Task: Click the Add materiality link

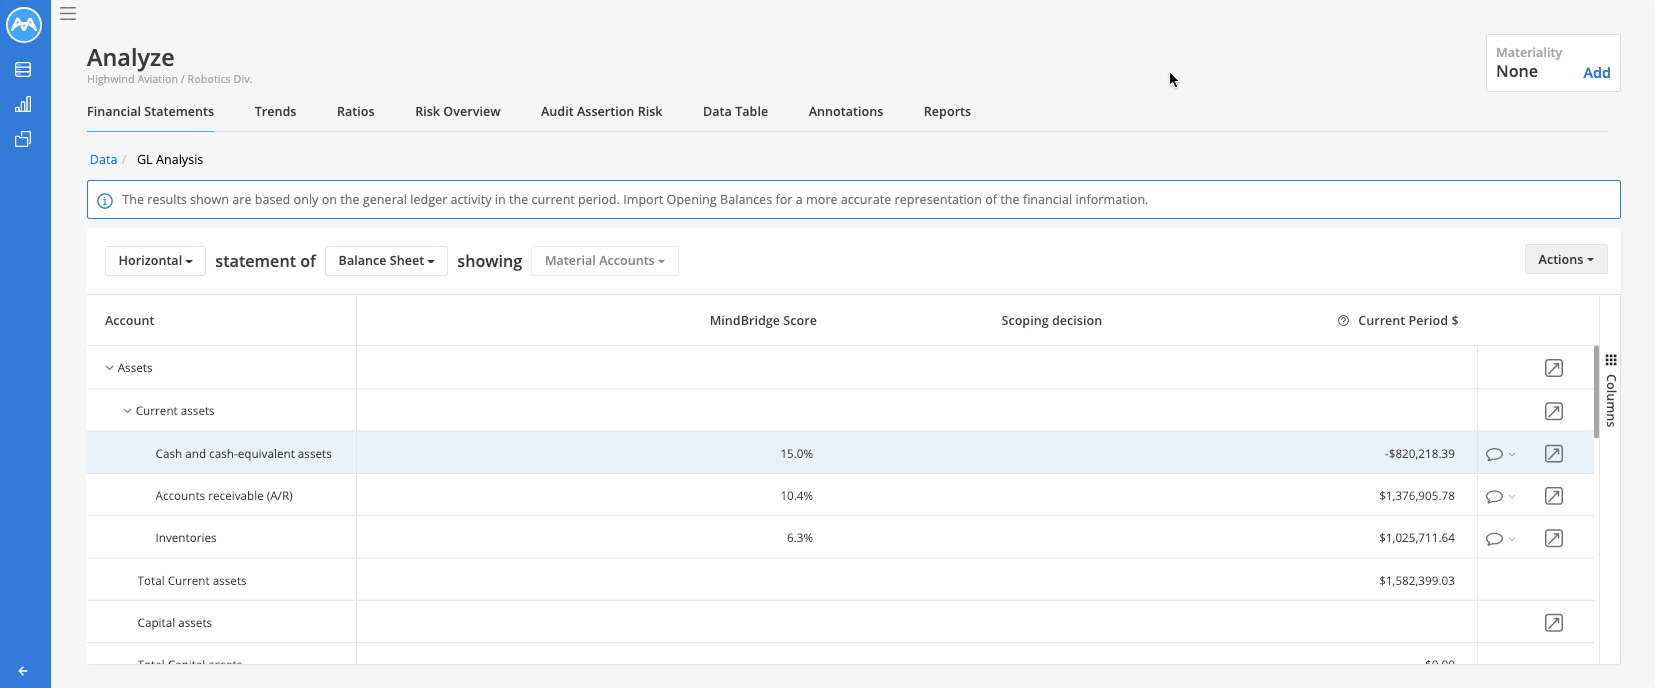Action: [1596, 73]
